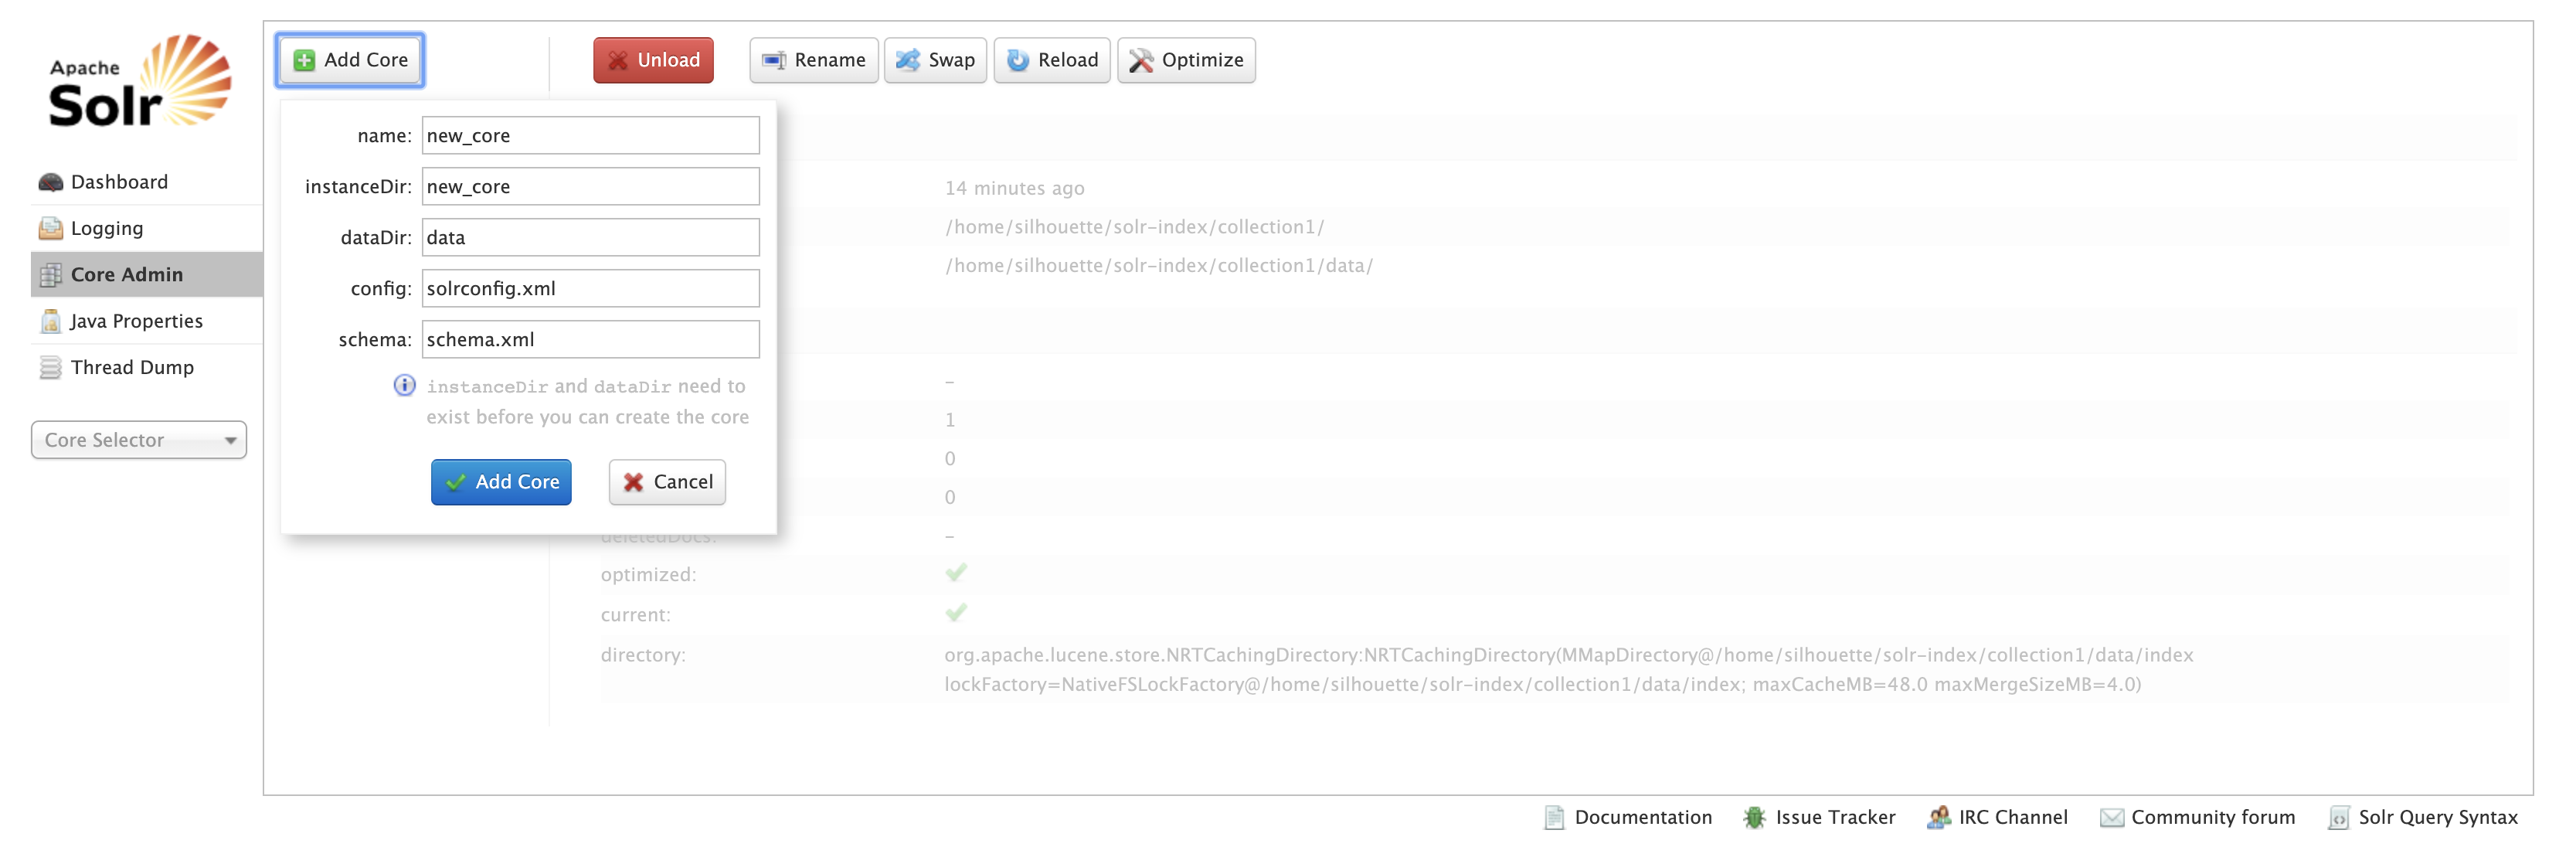The width and height of the screenshot is (2576, 864).
Task: Click the Swap cores button
Action: click(935, 60)
